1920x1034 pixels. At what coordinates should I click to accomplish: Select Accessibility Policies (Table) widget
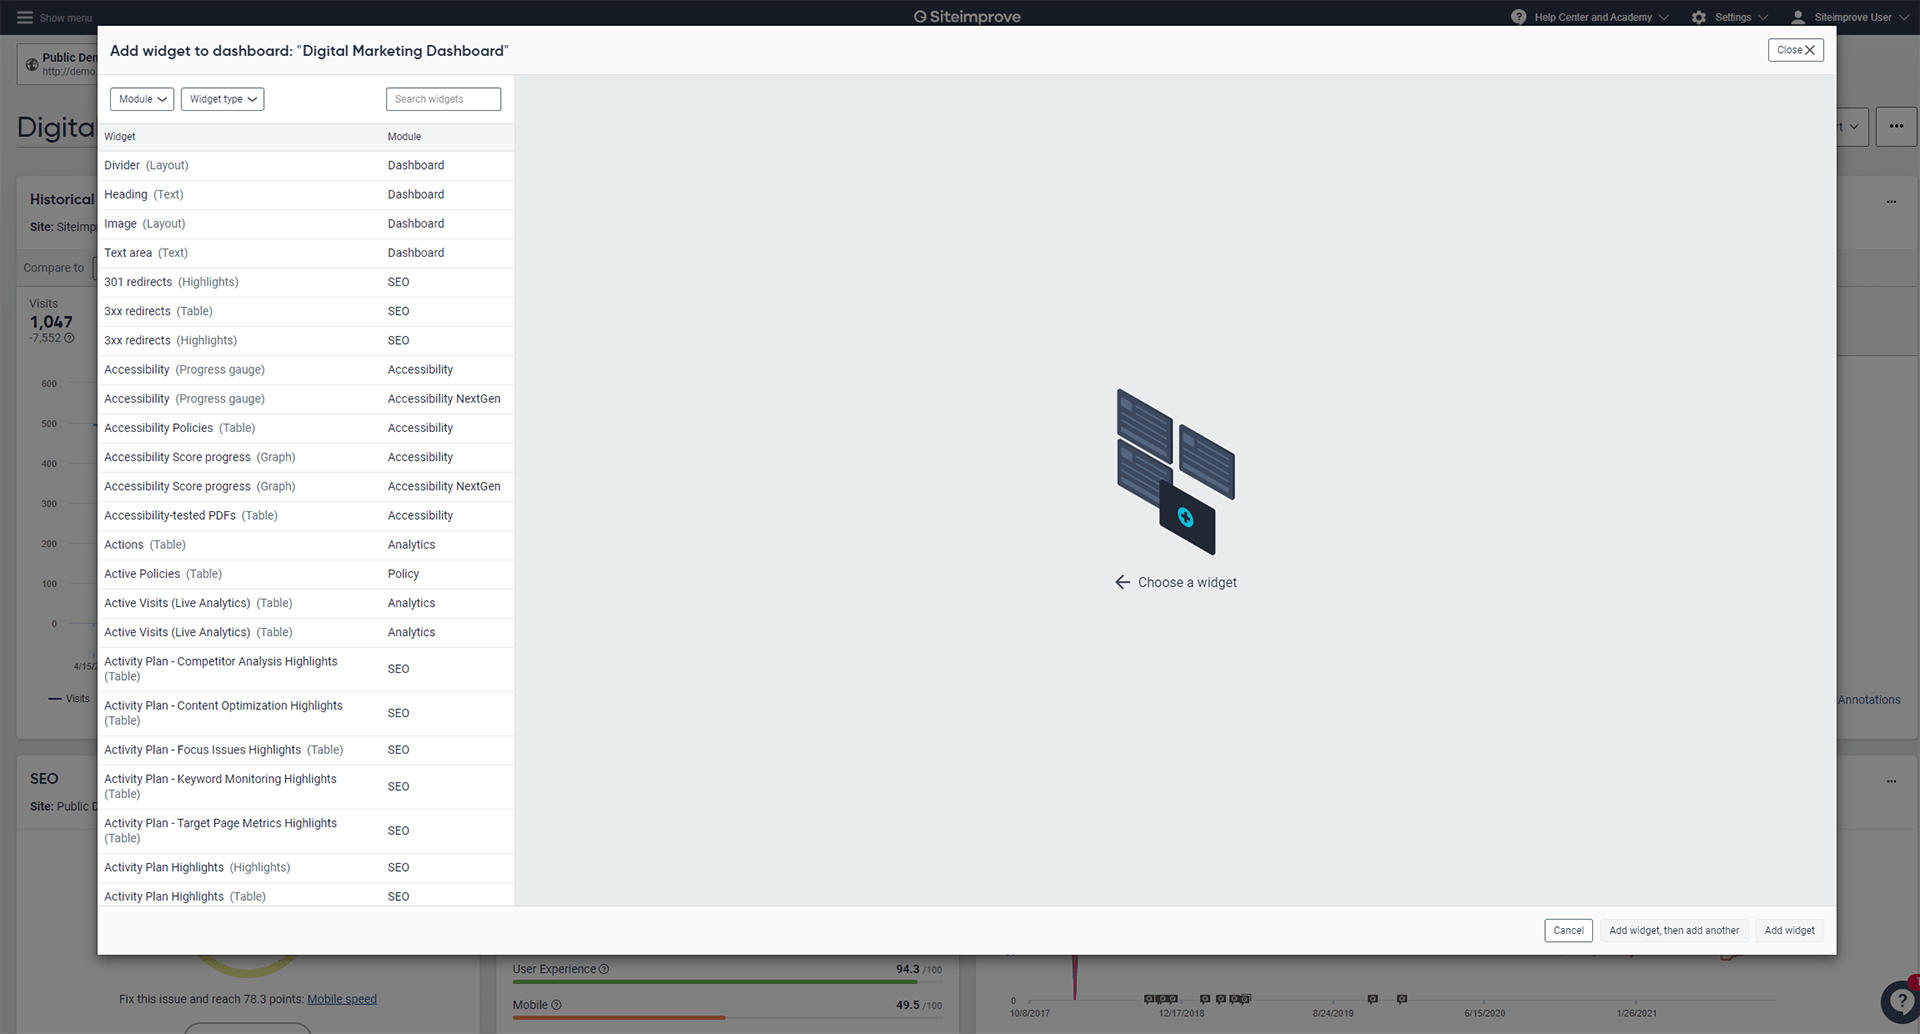[x=308, y=428]
